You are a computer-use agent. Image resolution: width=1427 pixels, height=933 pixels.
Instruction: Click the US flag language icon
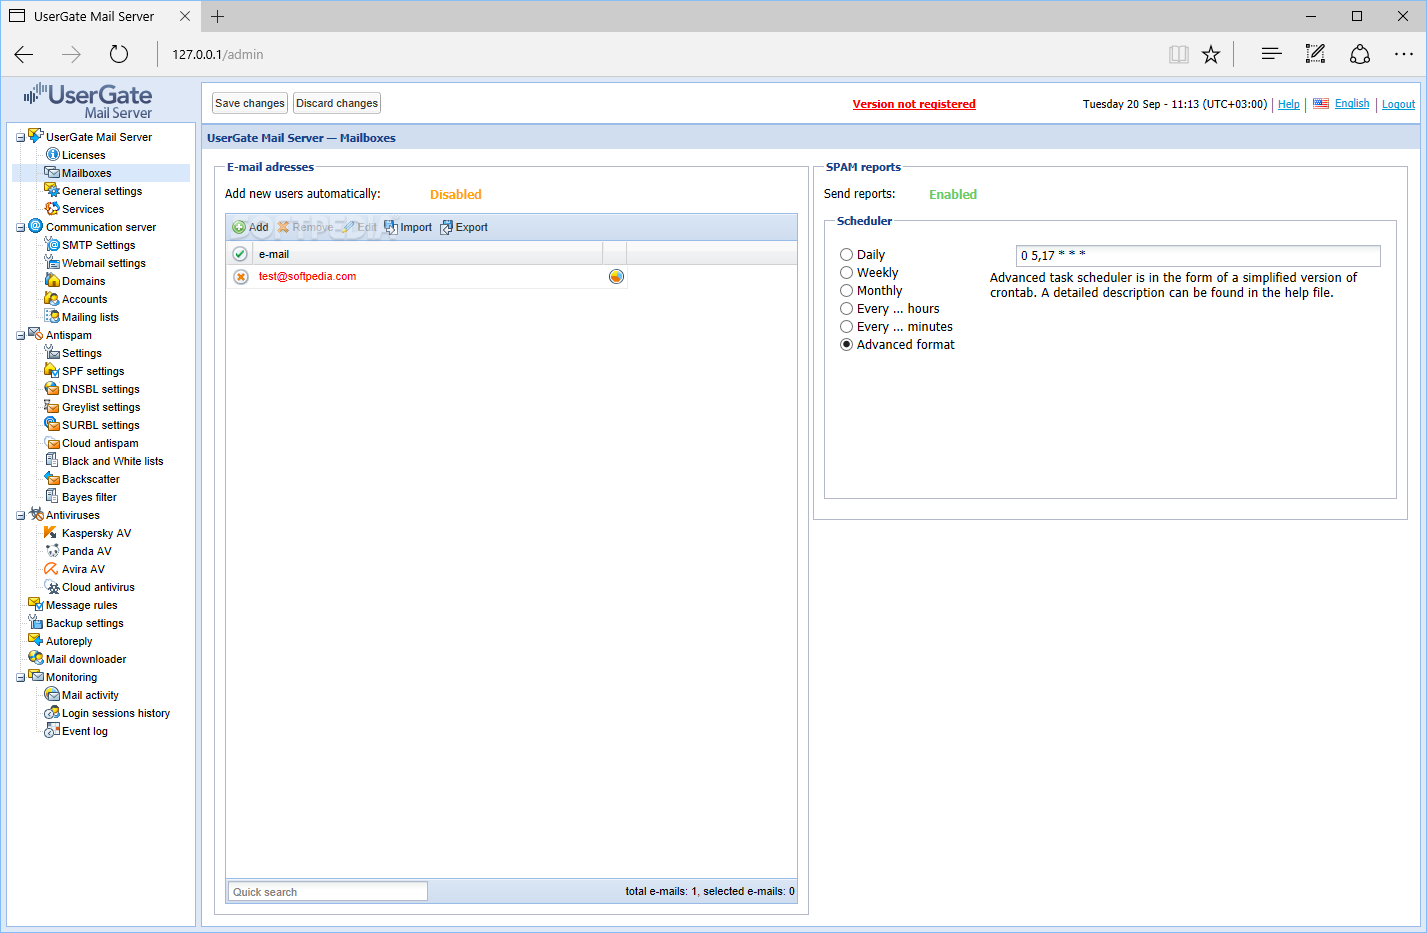click(x=1321, y=103)
